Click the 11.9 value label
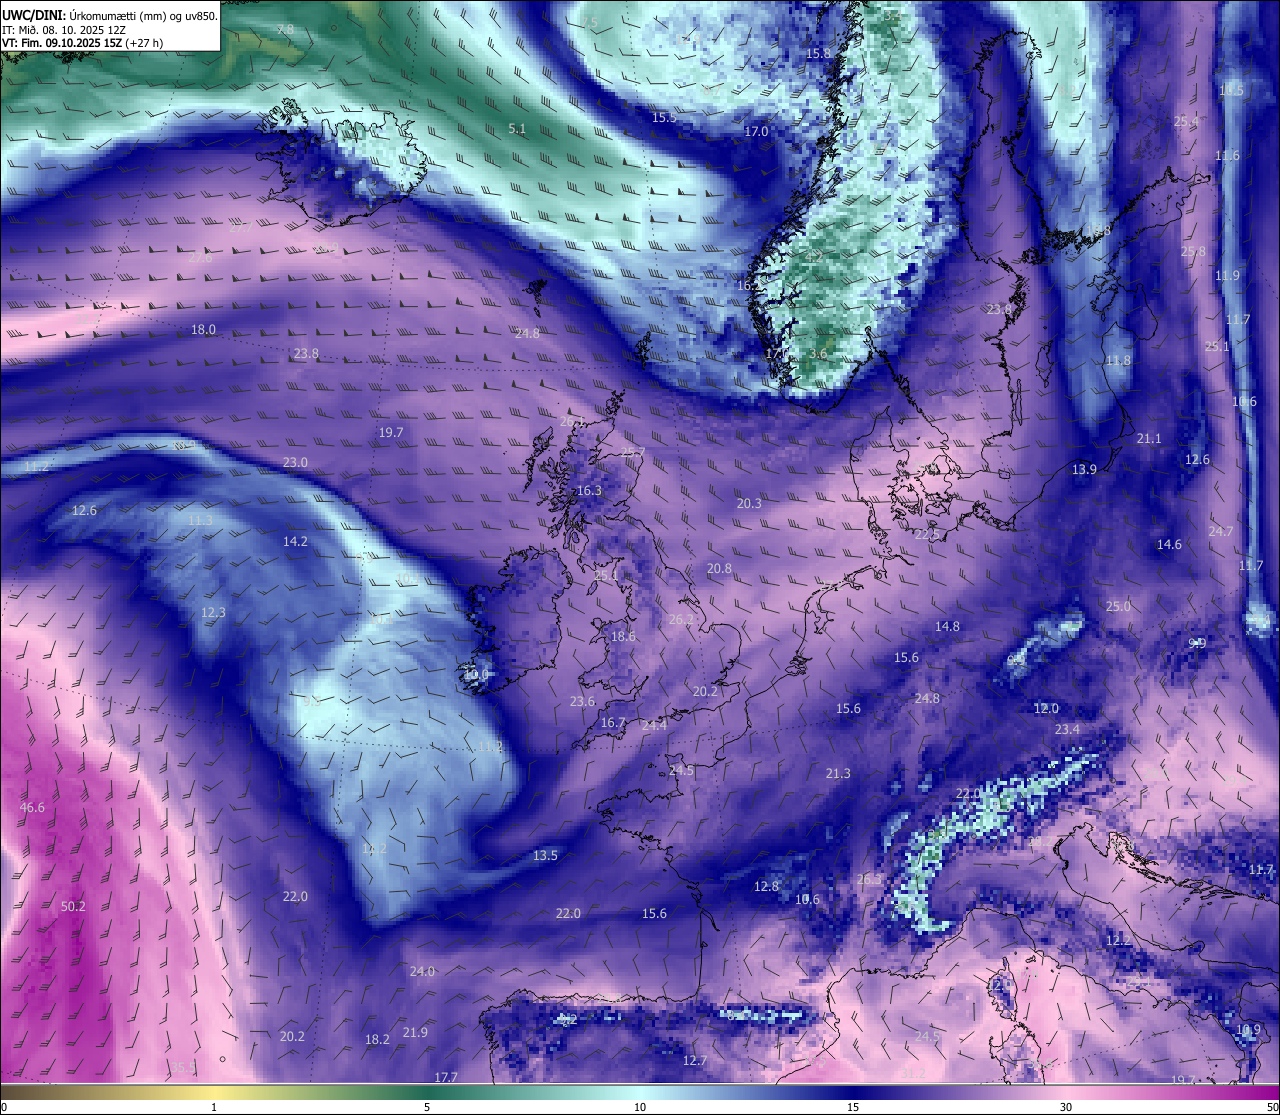Viewport: 1280px width, 1115px height. [x=1227, y=275]
